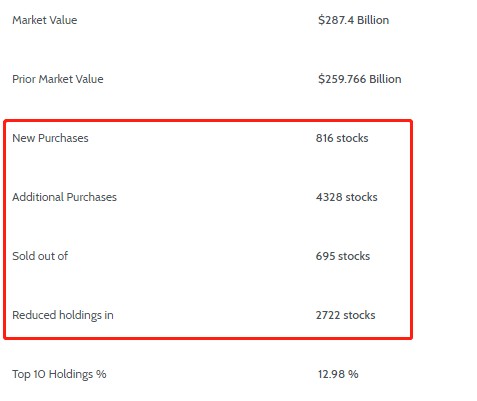Image resolution: width=477 pixels, height=401 pixels.
Task: Select the $287.4 Billion value
Action: pos(353,20)
